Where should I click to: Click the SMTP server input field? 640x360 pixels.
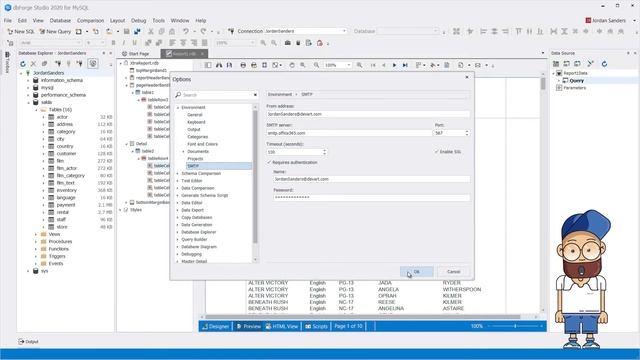[349, 133]
